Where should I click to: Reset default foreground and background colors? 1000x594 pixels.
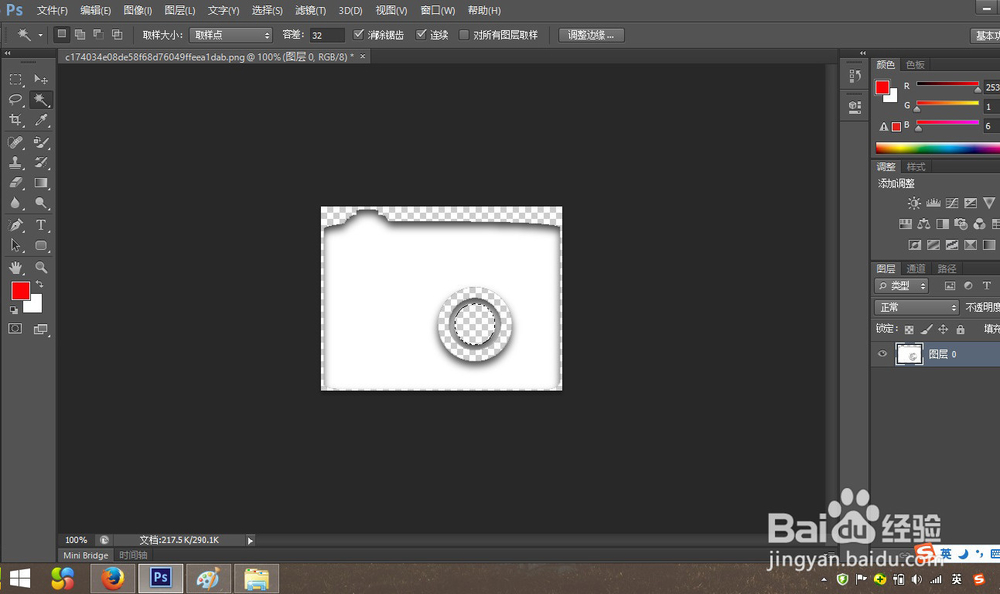(13, 310)
